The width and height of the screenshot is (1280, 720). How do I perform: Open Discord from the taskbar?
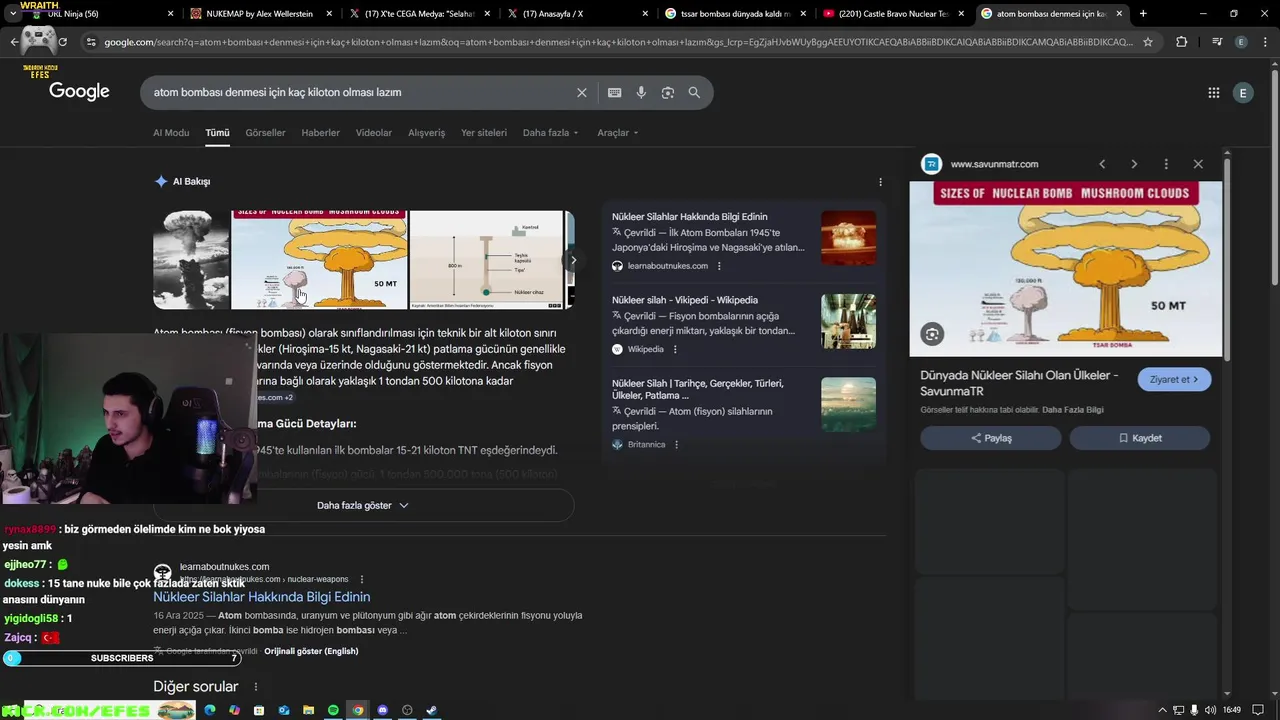point(382,710)
